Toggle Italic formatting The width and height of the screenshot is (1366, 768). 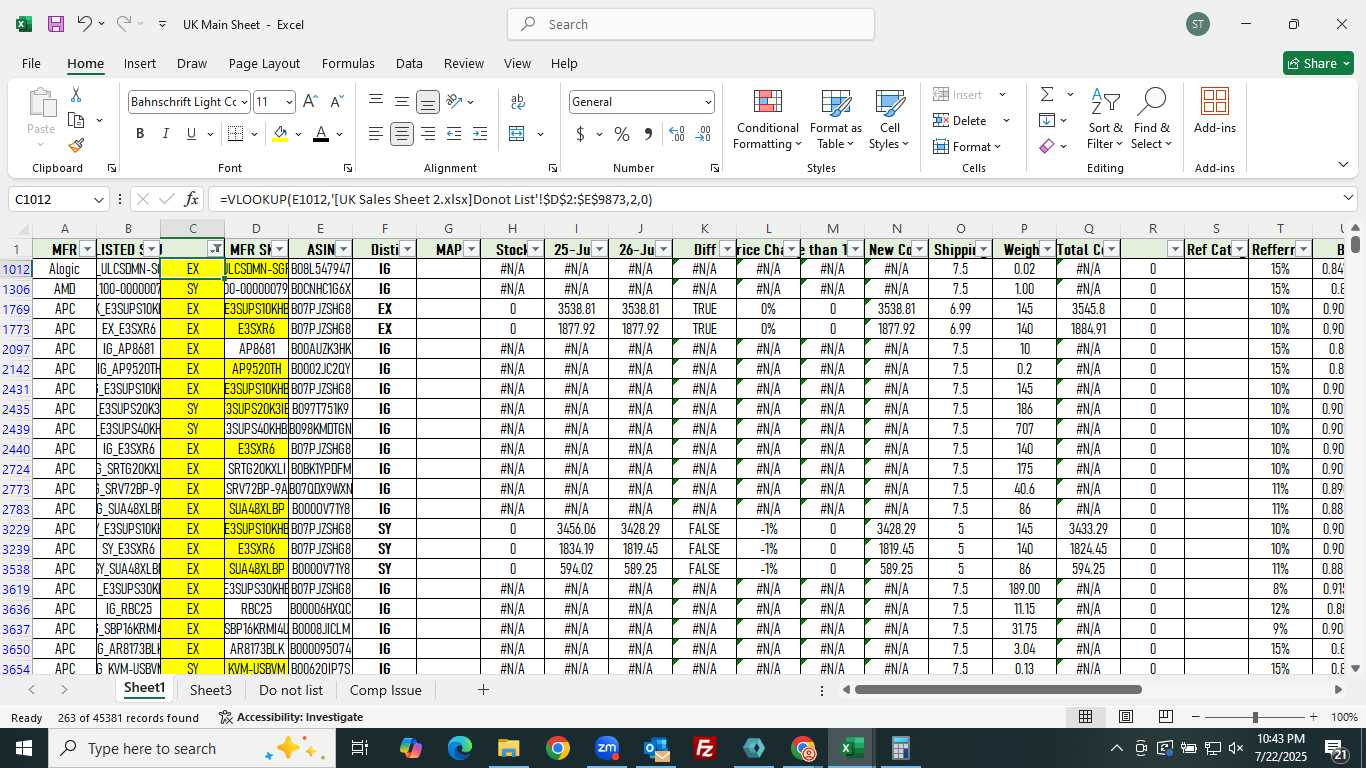coord(166,134)
